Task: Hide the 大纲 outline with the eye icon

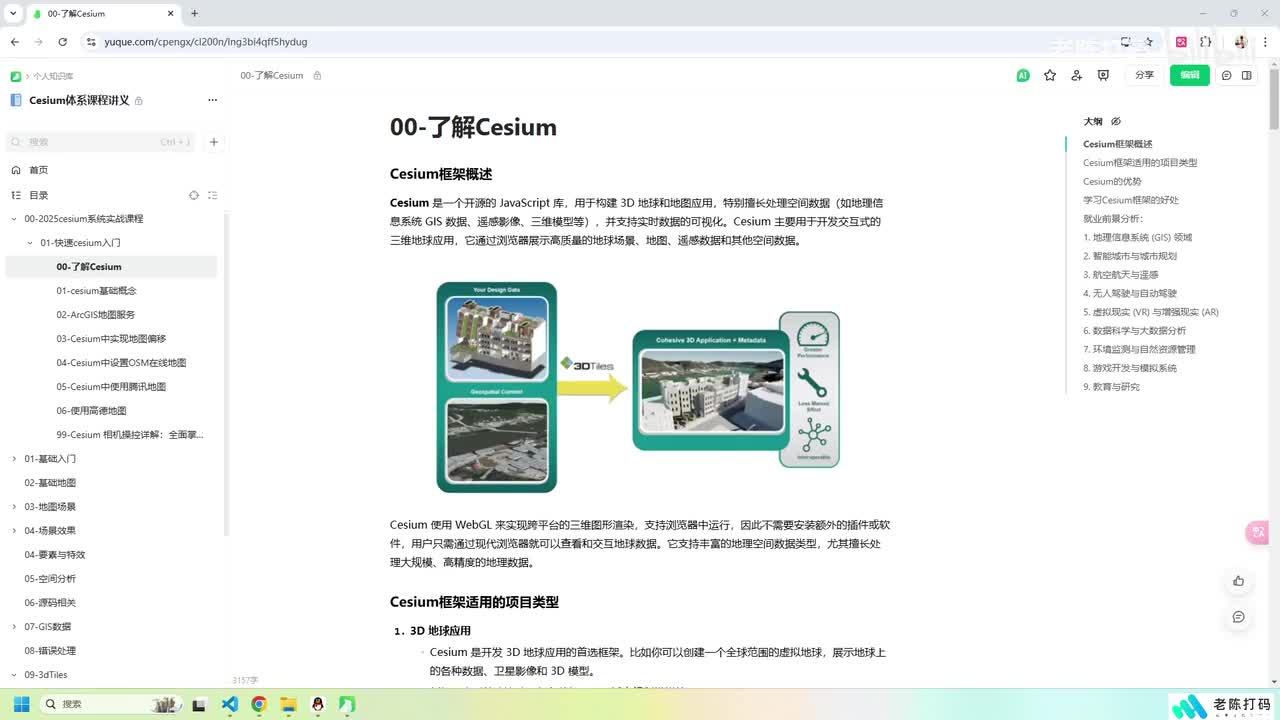Action: point(1116,121)
